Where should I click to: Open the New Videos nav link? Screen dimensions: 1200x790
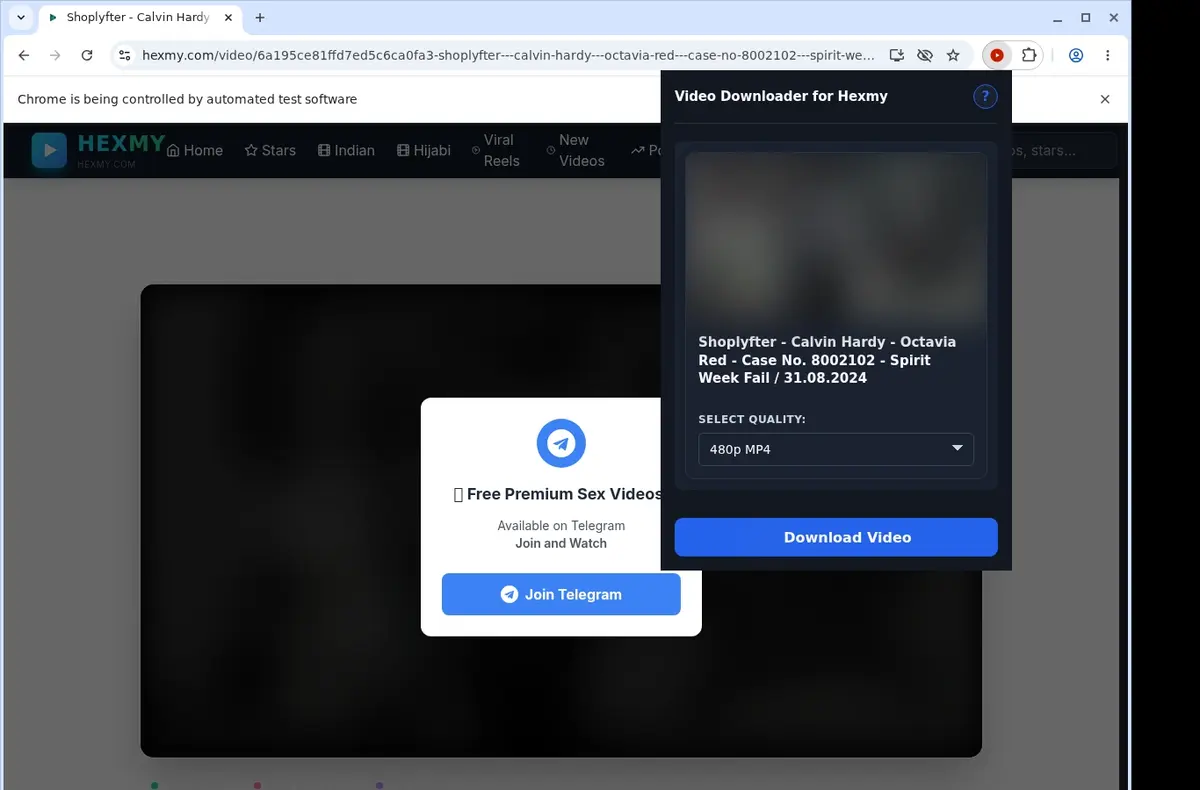click(575, 150)
